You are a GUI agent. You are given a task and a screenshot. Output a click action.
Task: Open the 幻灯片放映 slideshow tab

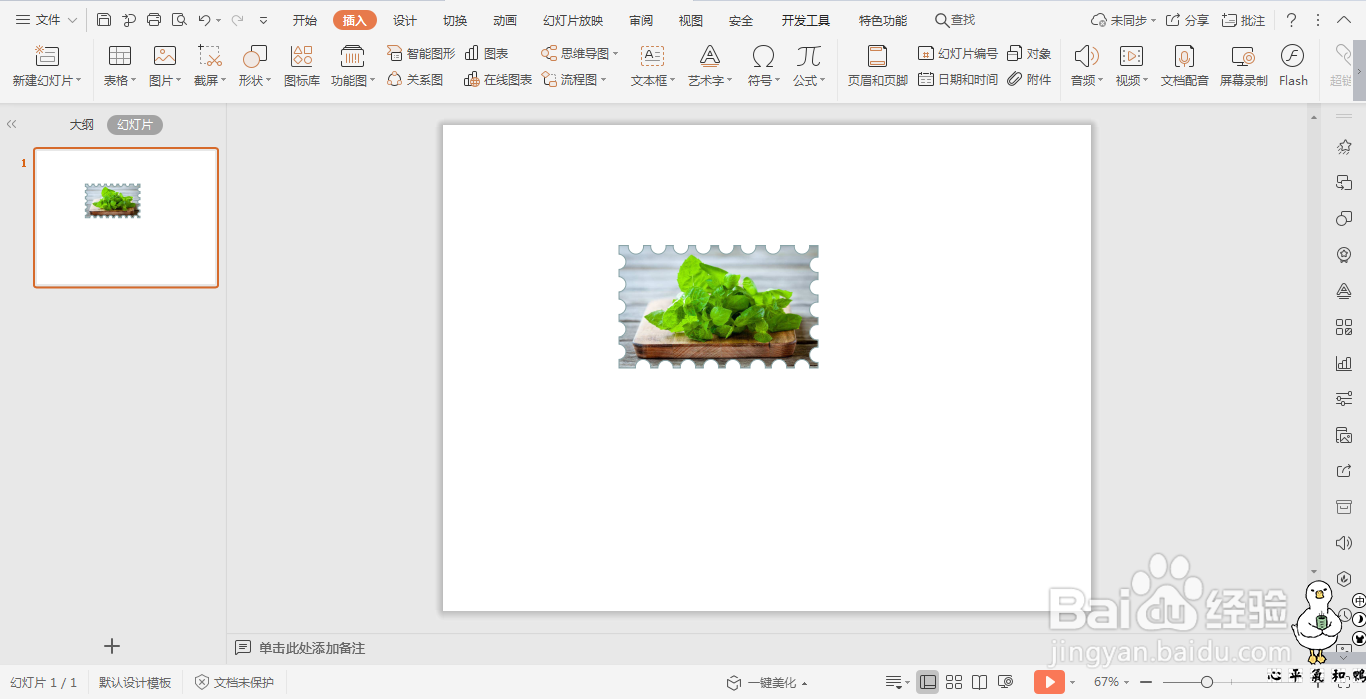(x=573, y=20)
